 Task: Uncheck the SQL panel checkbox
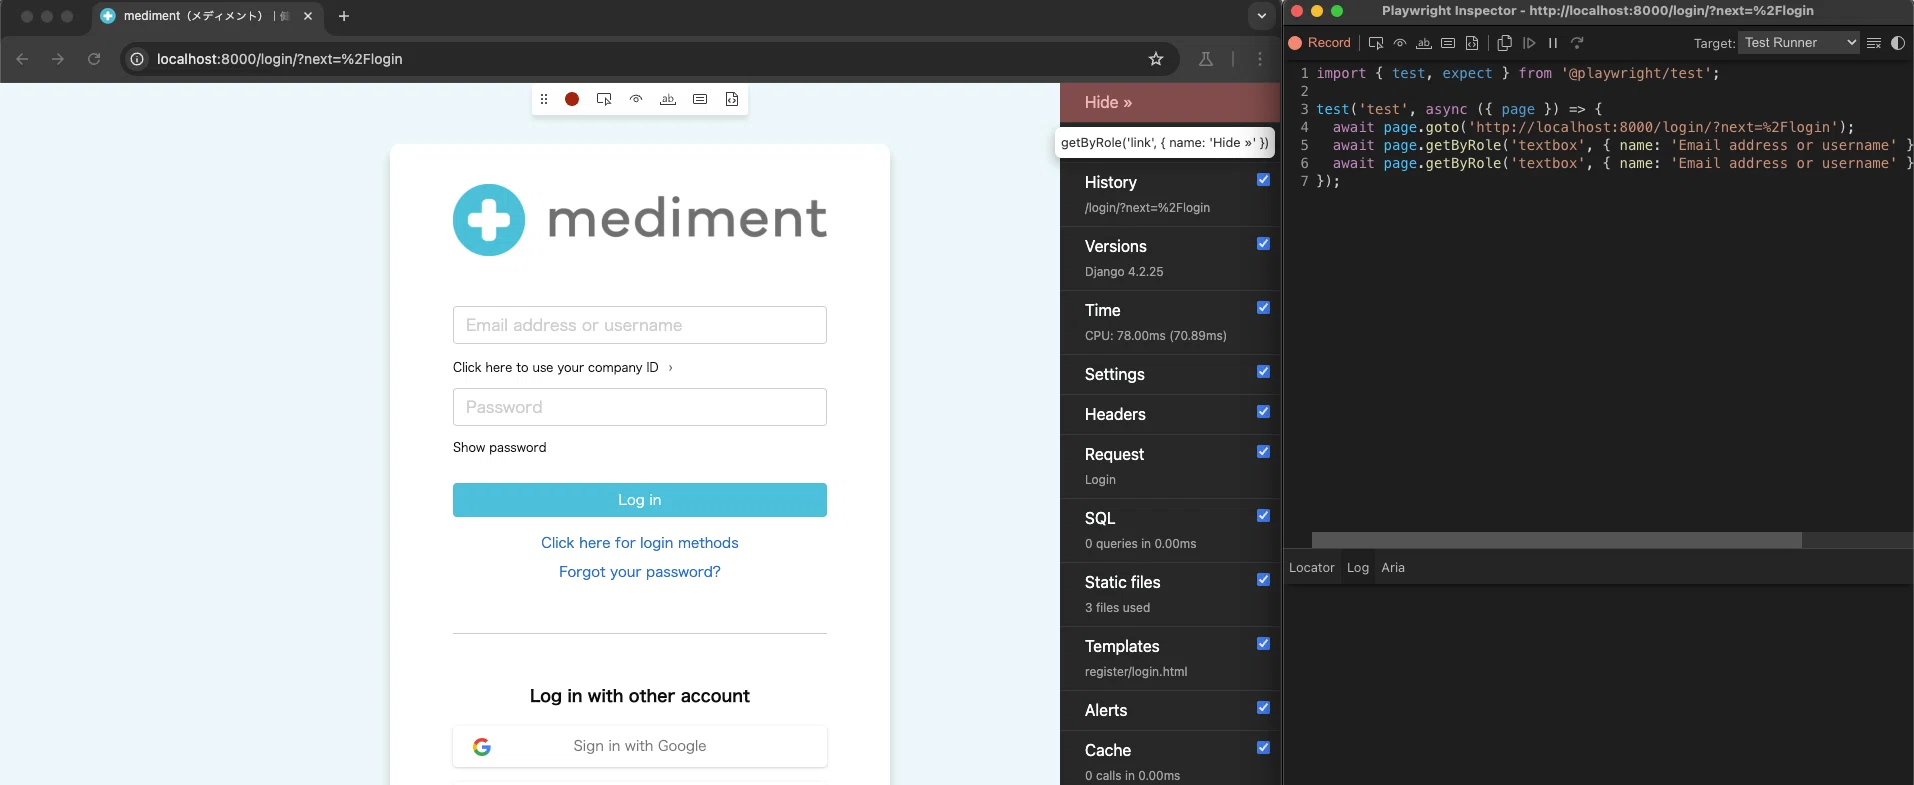(1263, 516)
